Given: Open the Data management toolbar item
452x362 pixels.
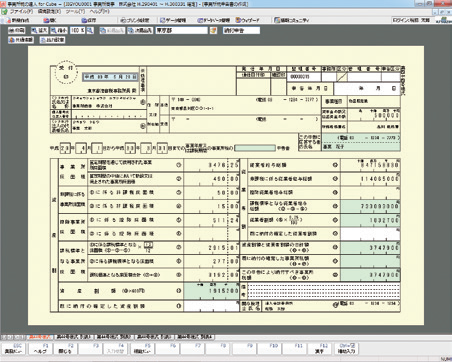Looking at the screenshot, I should click(173, 20).
